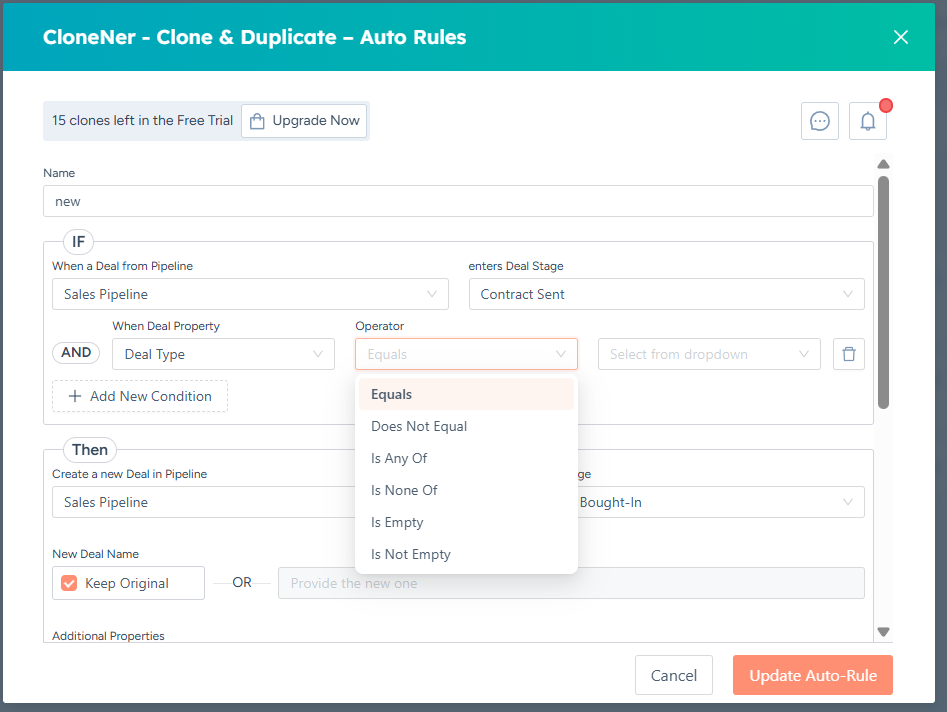Click the 15 clones left in Free Trial text
This screenshot has width=947, height=712.
[x=143, y=121]
